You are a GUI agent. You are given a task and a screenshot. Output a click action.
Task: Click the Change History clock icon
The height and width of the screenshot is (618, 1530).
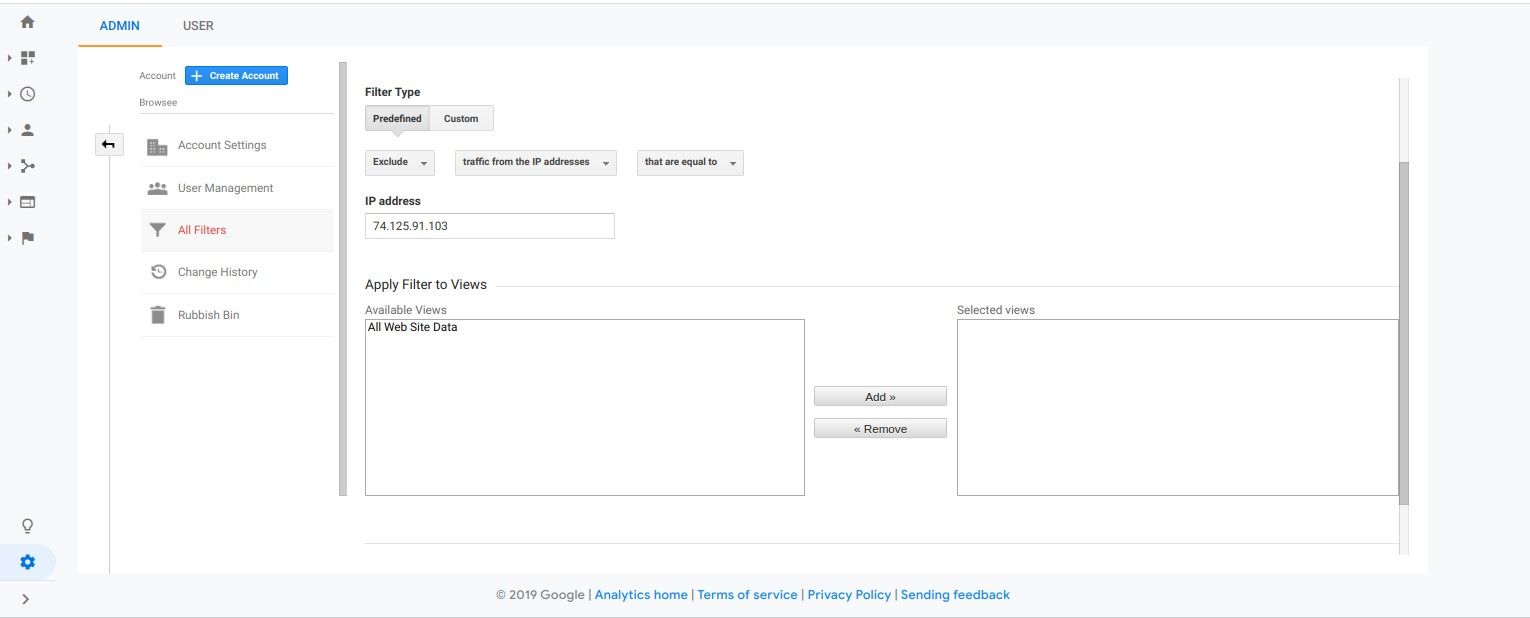coord(157,272)
